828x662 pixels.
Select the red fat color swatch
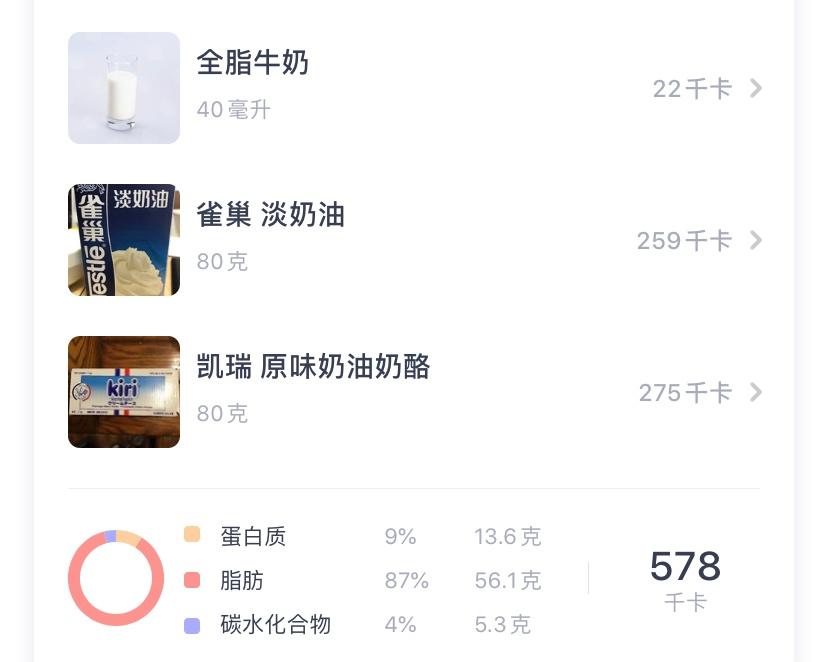coord(192,580)
